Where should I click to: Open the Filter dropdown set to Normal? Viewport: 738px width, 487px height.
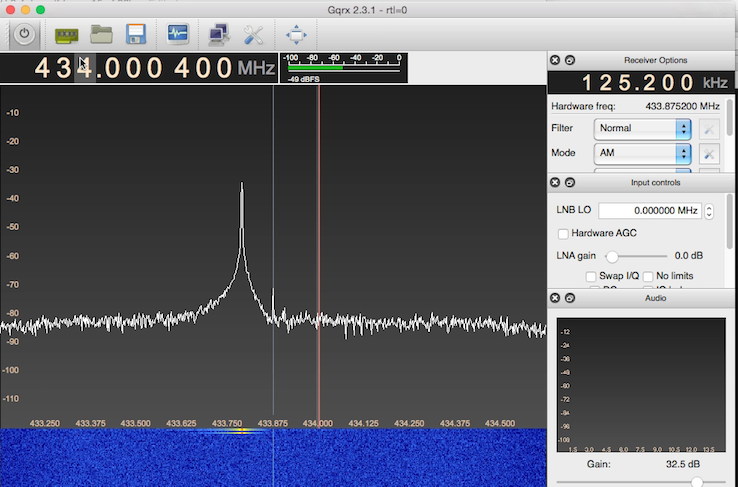(x=642, y=128)
